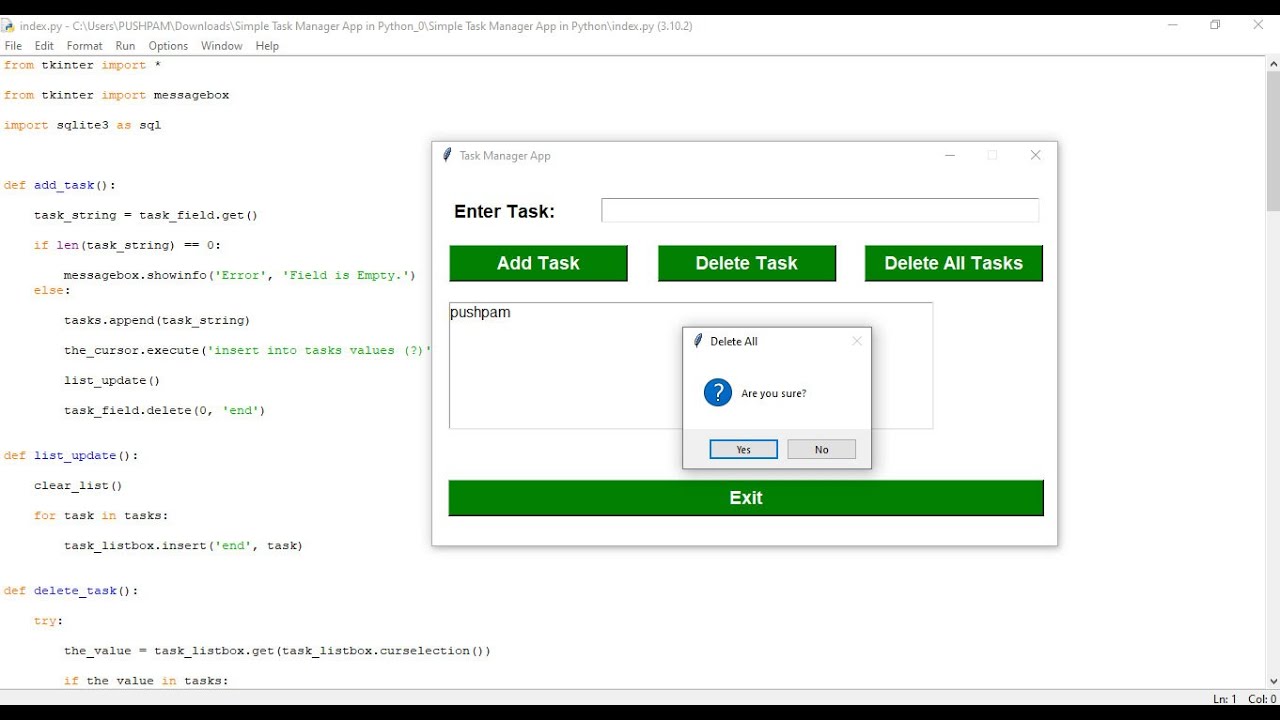Screen dimensions: 1280x720
Task: Focus the Enter Task input field
Action: (820, 210)
